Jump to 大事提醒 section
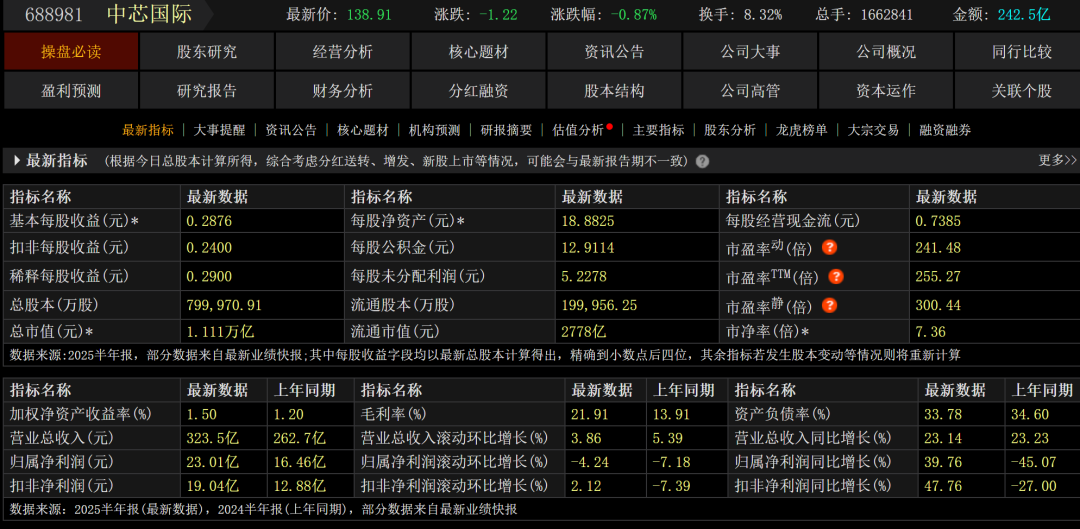1080x529 pixels. click(x=220, y=130)
